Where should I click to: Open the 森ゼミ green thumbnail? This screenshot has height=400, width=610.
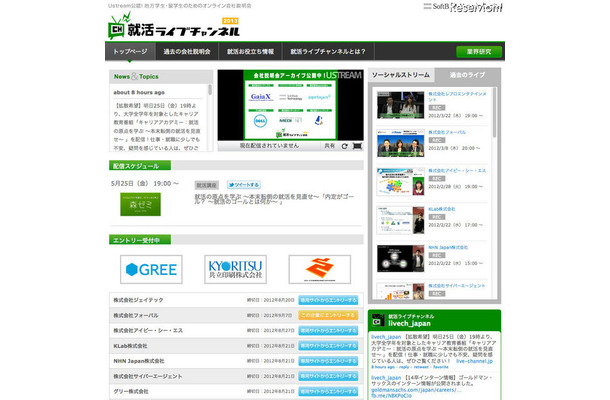click(140, 204)
